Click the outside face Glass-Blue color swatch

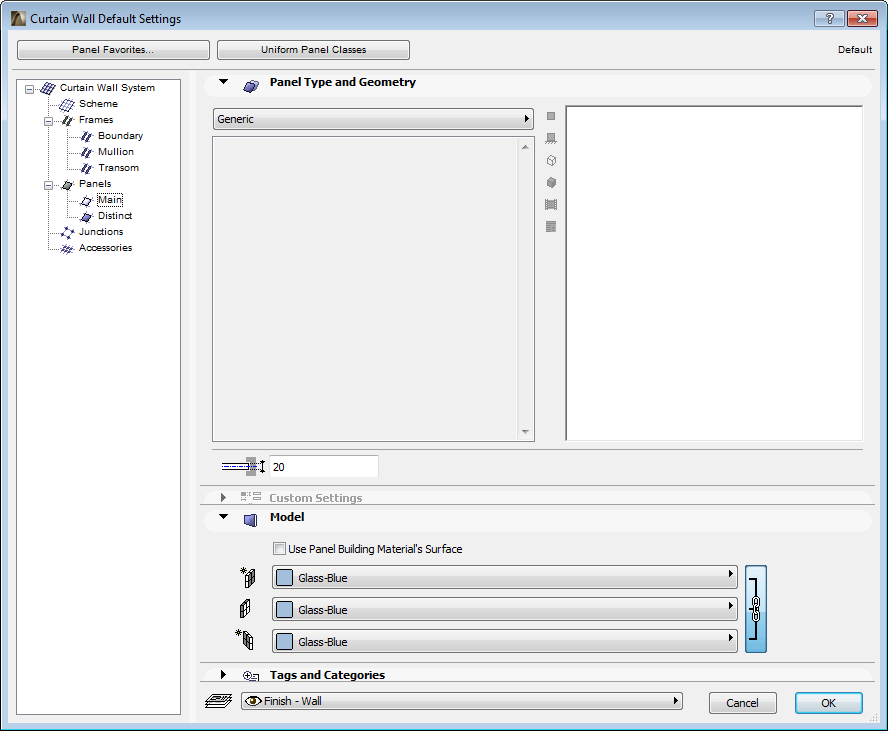coord(284,578)
